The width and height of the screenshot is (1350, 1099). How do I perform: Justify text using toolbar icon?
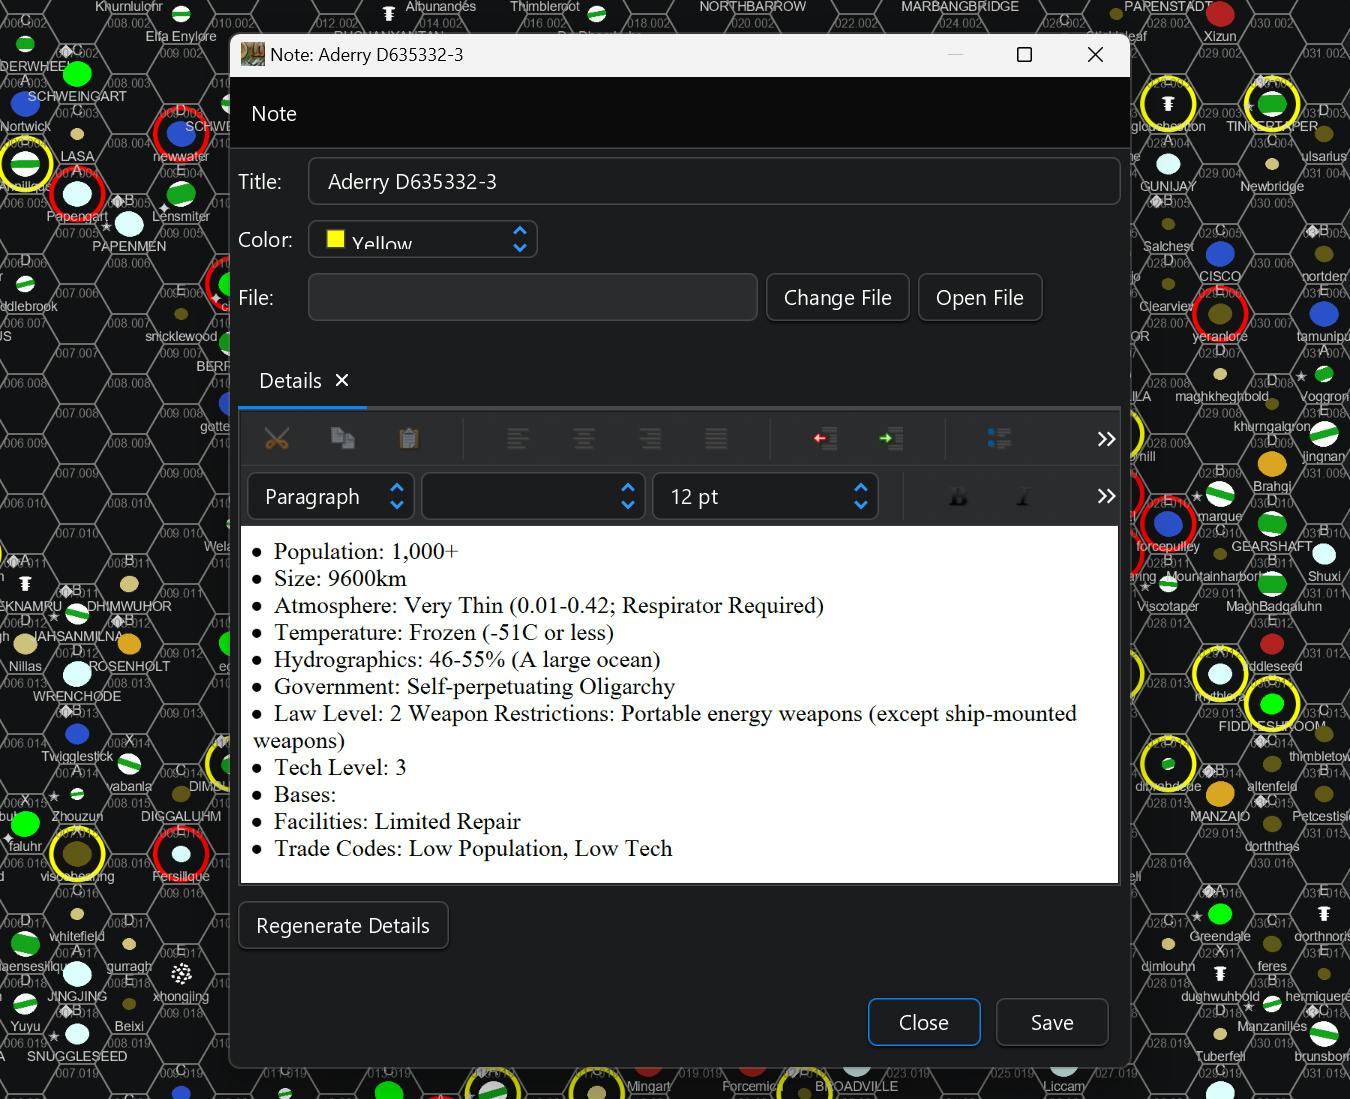click(716, 438)
